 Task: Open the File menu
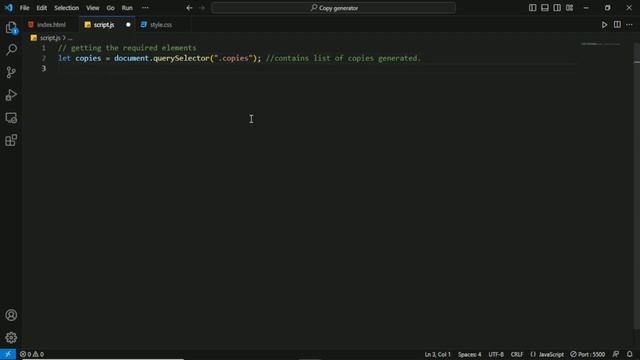coord(24,8)
